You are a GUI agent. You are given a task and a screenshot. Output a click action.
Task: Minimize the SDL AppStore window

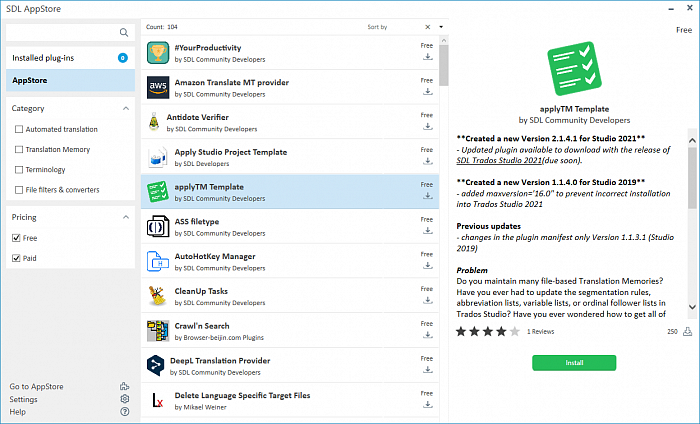(671, 9)
